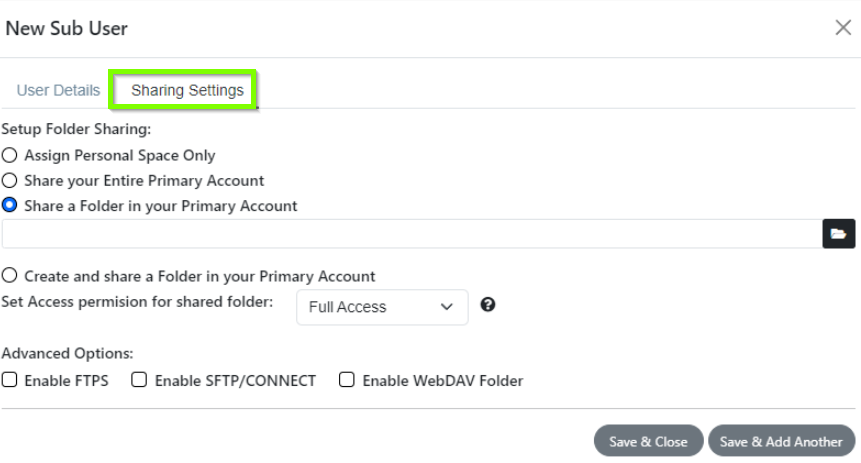Select the Sharing Settings tab
This screenshot has height=463, width=861.
pyautogui.click(x=187, y=90)
